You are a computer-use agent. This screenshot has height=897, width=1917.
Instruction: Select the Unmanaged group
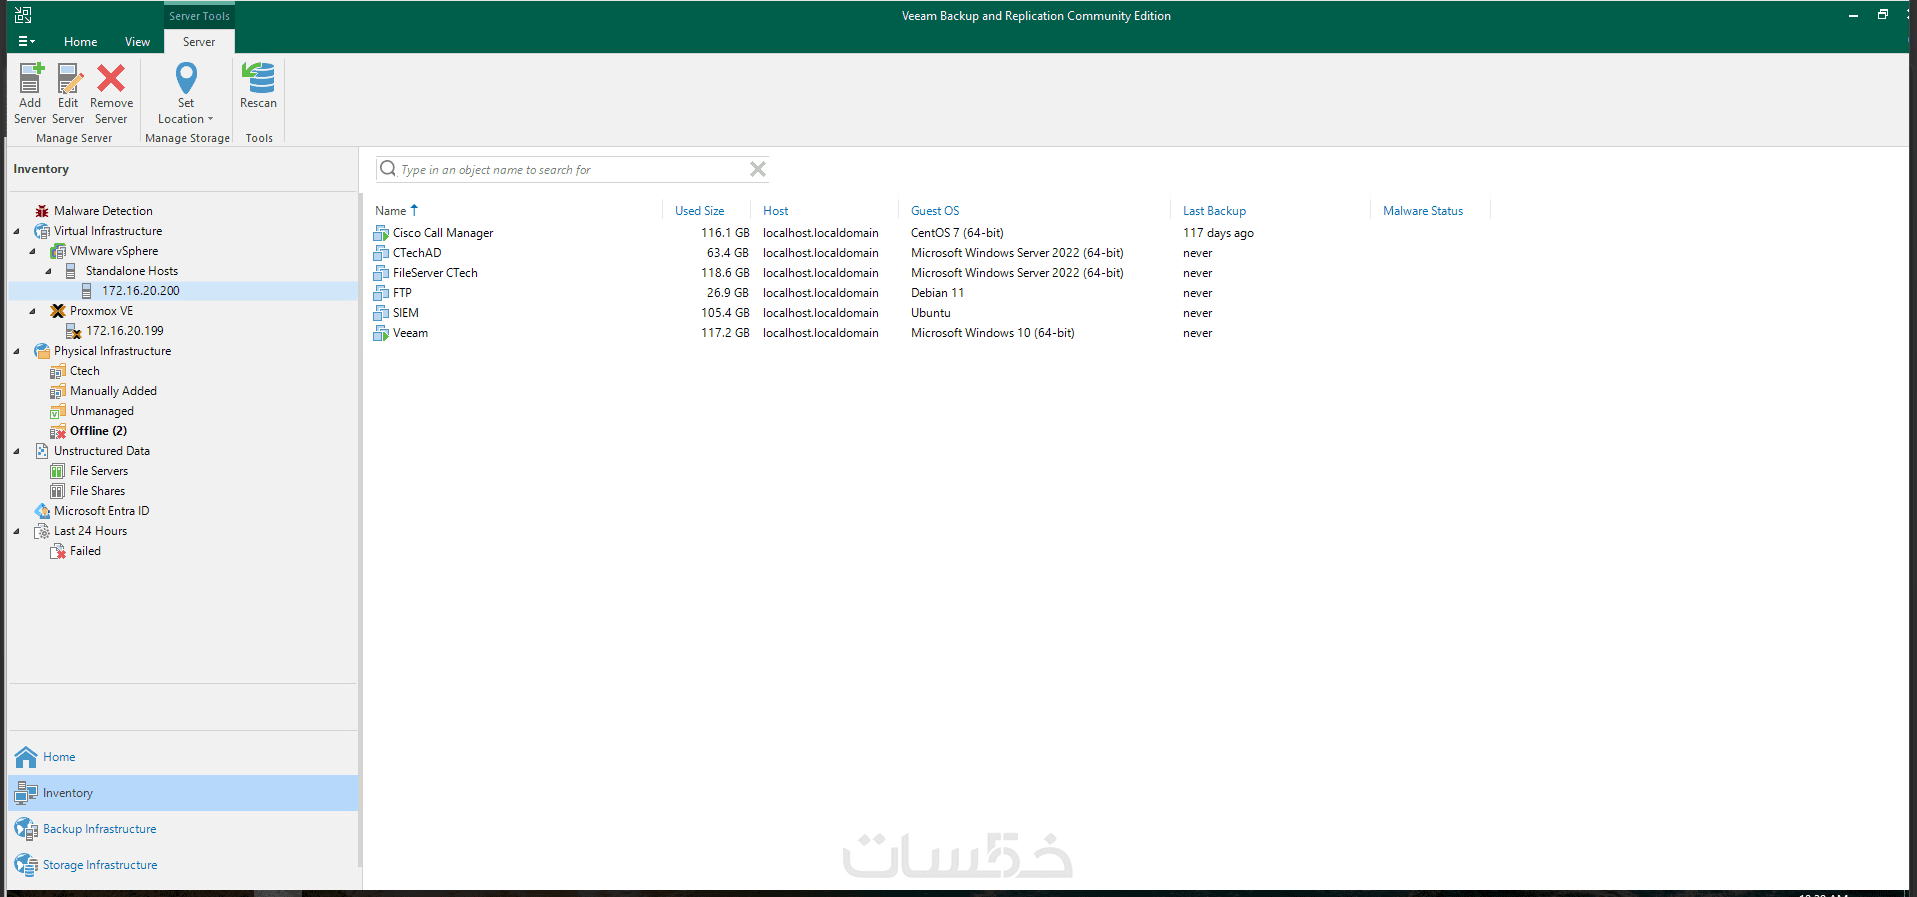click(101, 411)
